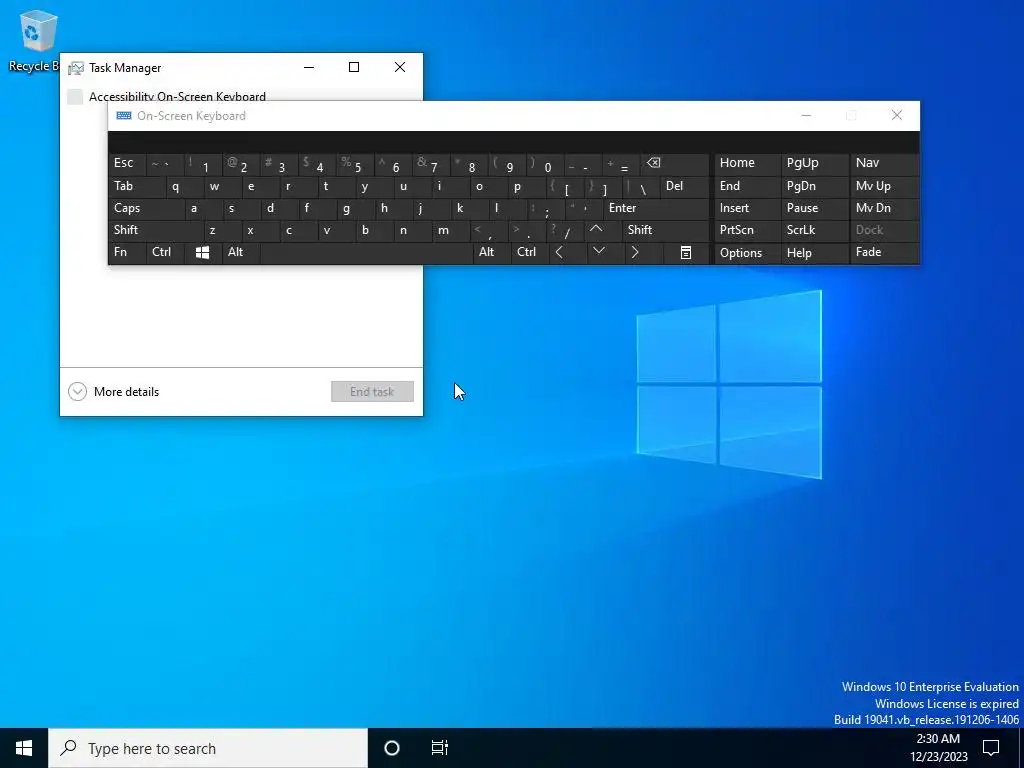1024x768 pixels.
Task: Tap the backslash key
Action: [x=641, y=186]
